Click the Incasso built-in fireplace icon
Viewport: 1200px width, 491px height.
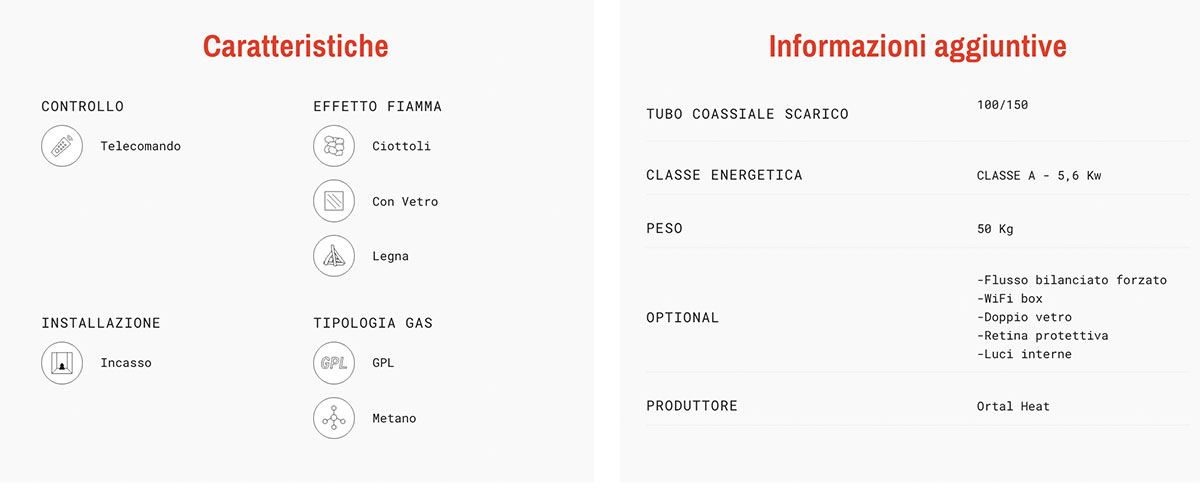coord(62,363)
